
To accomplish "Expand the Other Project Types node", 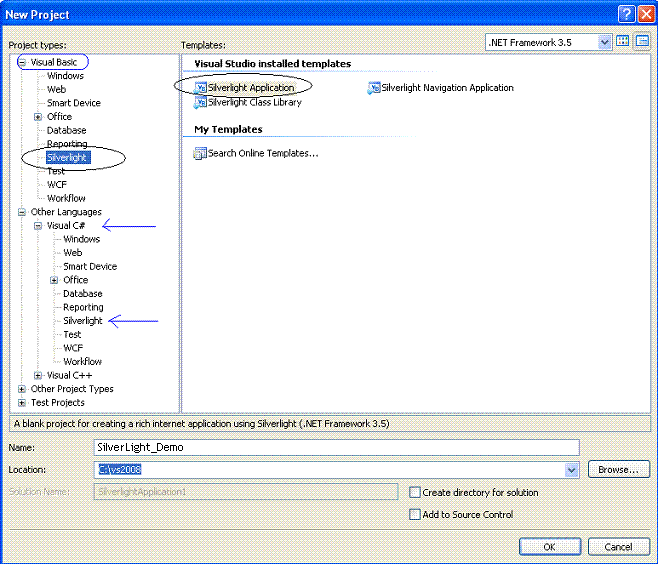I will [22, 389].
